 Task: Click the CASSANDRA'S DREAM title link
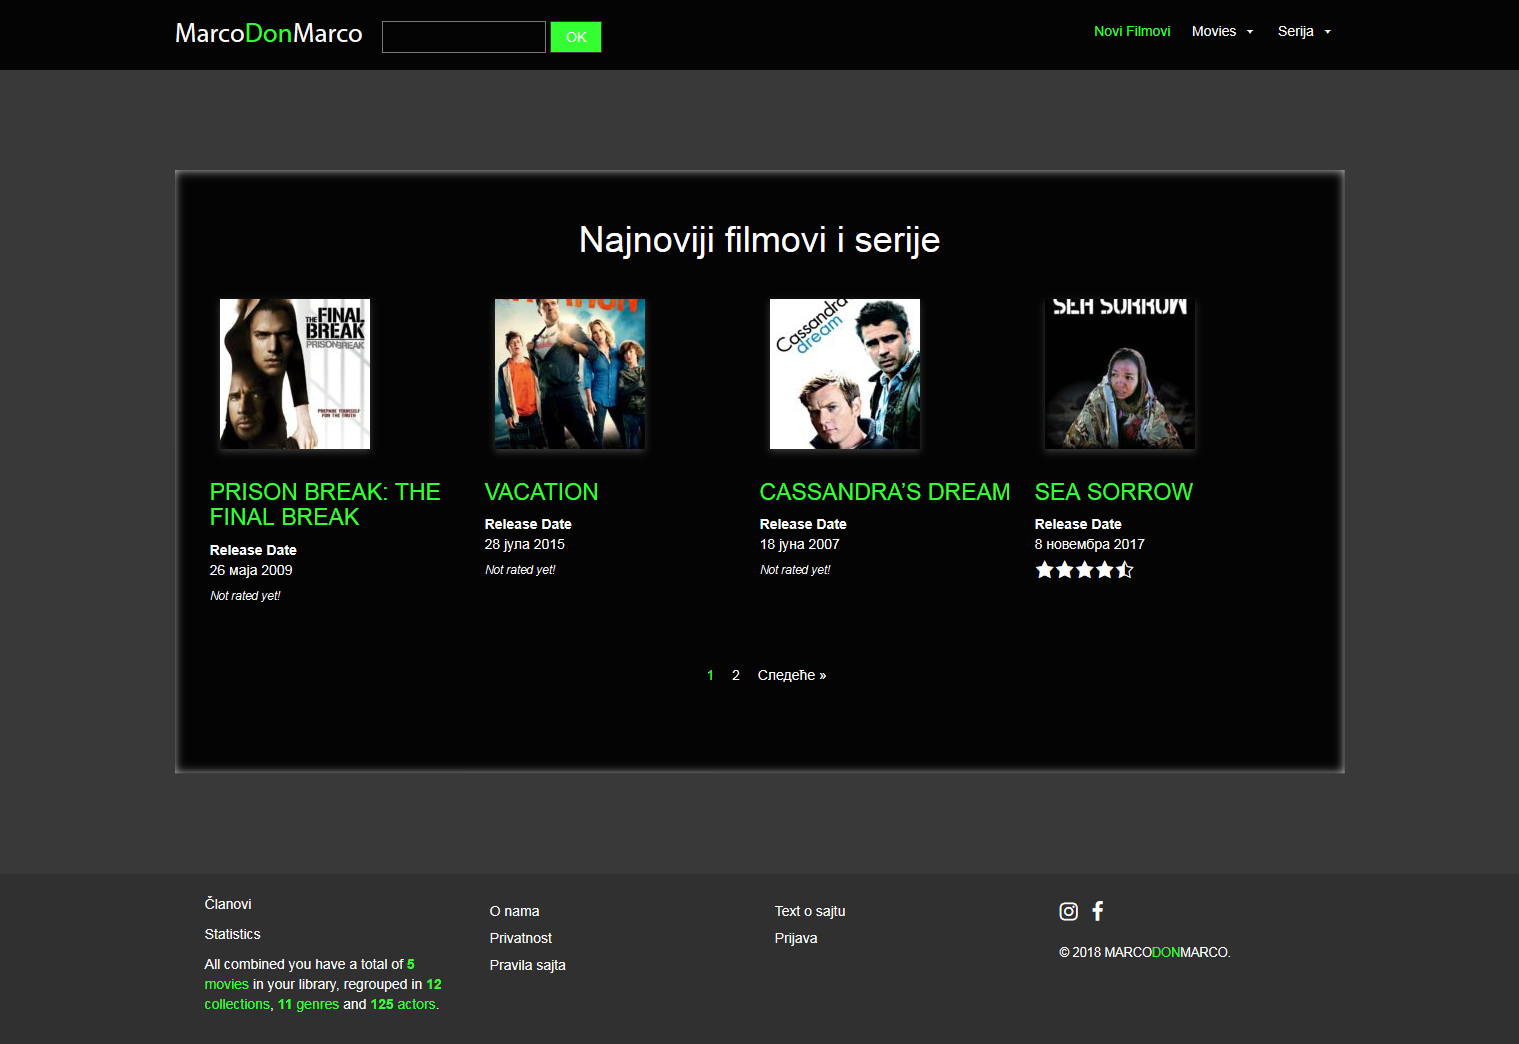click(x=884, y=492)
